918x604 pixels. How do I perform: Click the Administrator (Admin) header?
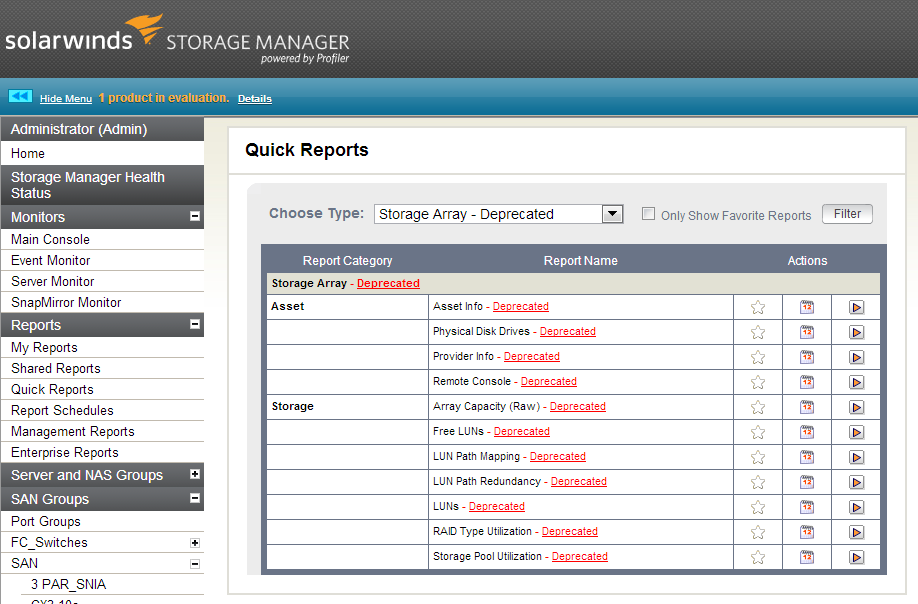point(102,129)
